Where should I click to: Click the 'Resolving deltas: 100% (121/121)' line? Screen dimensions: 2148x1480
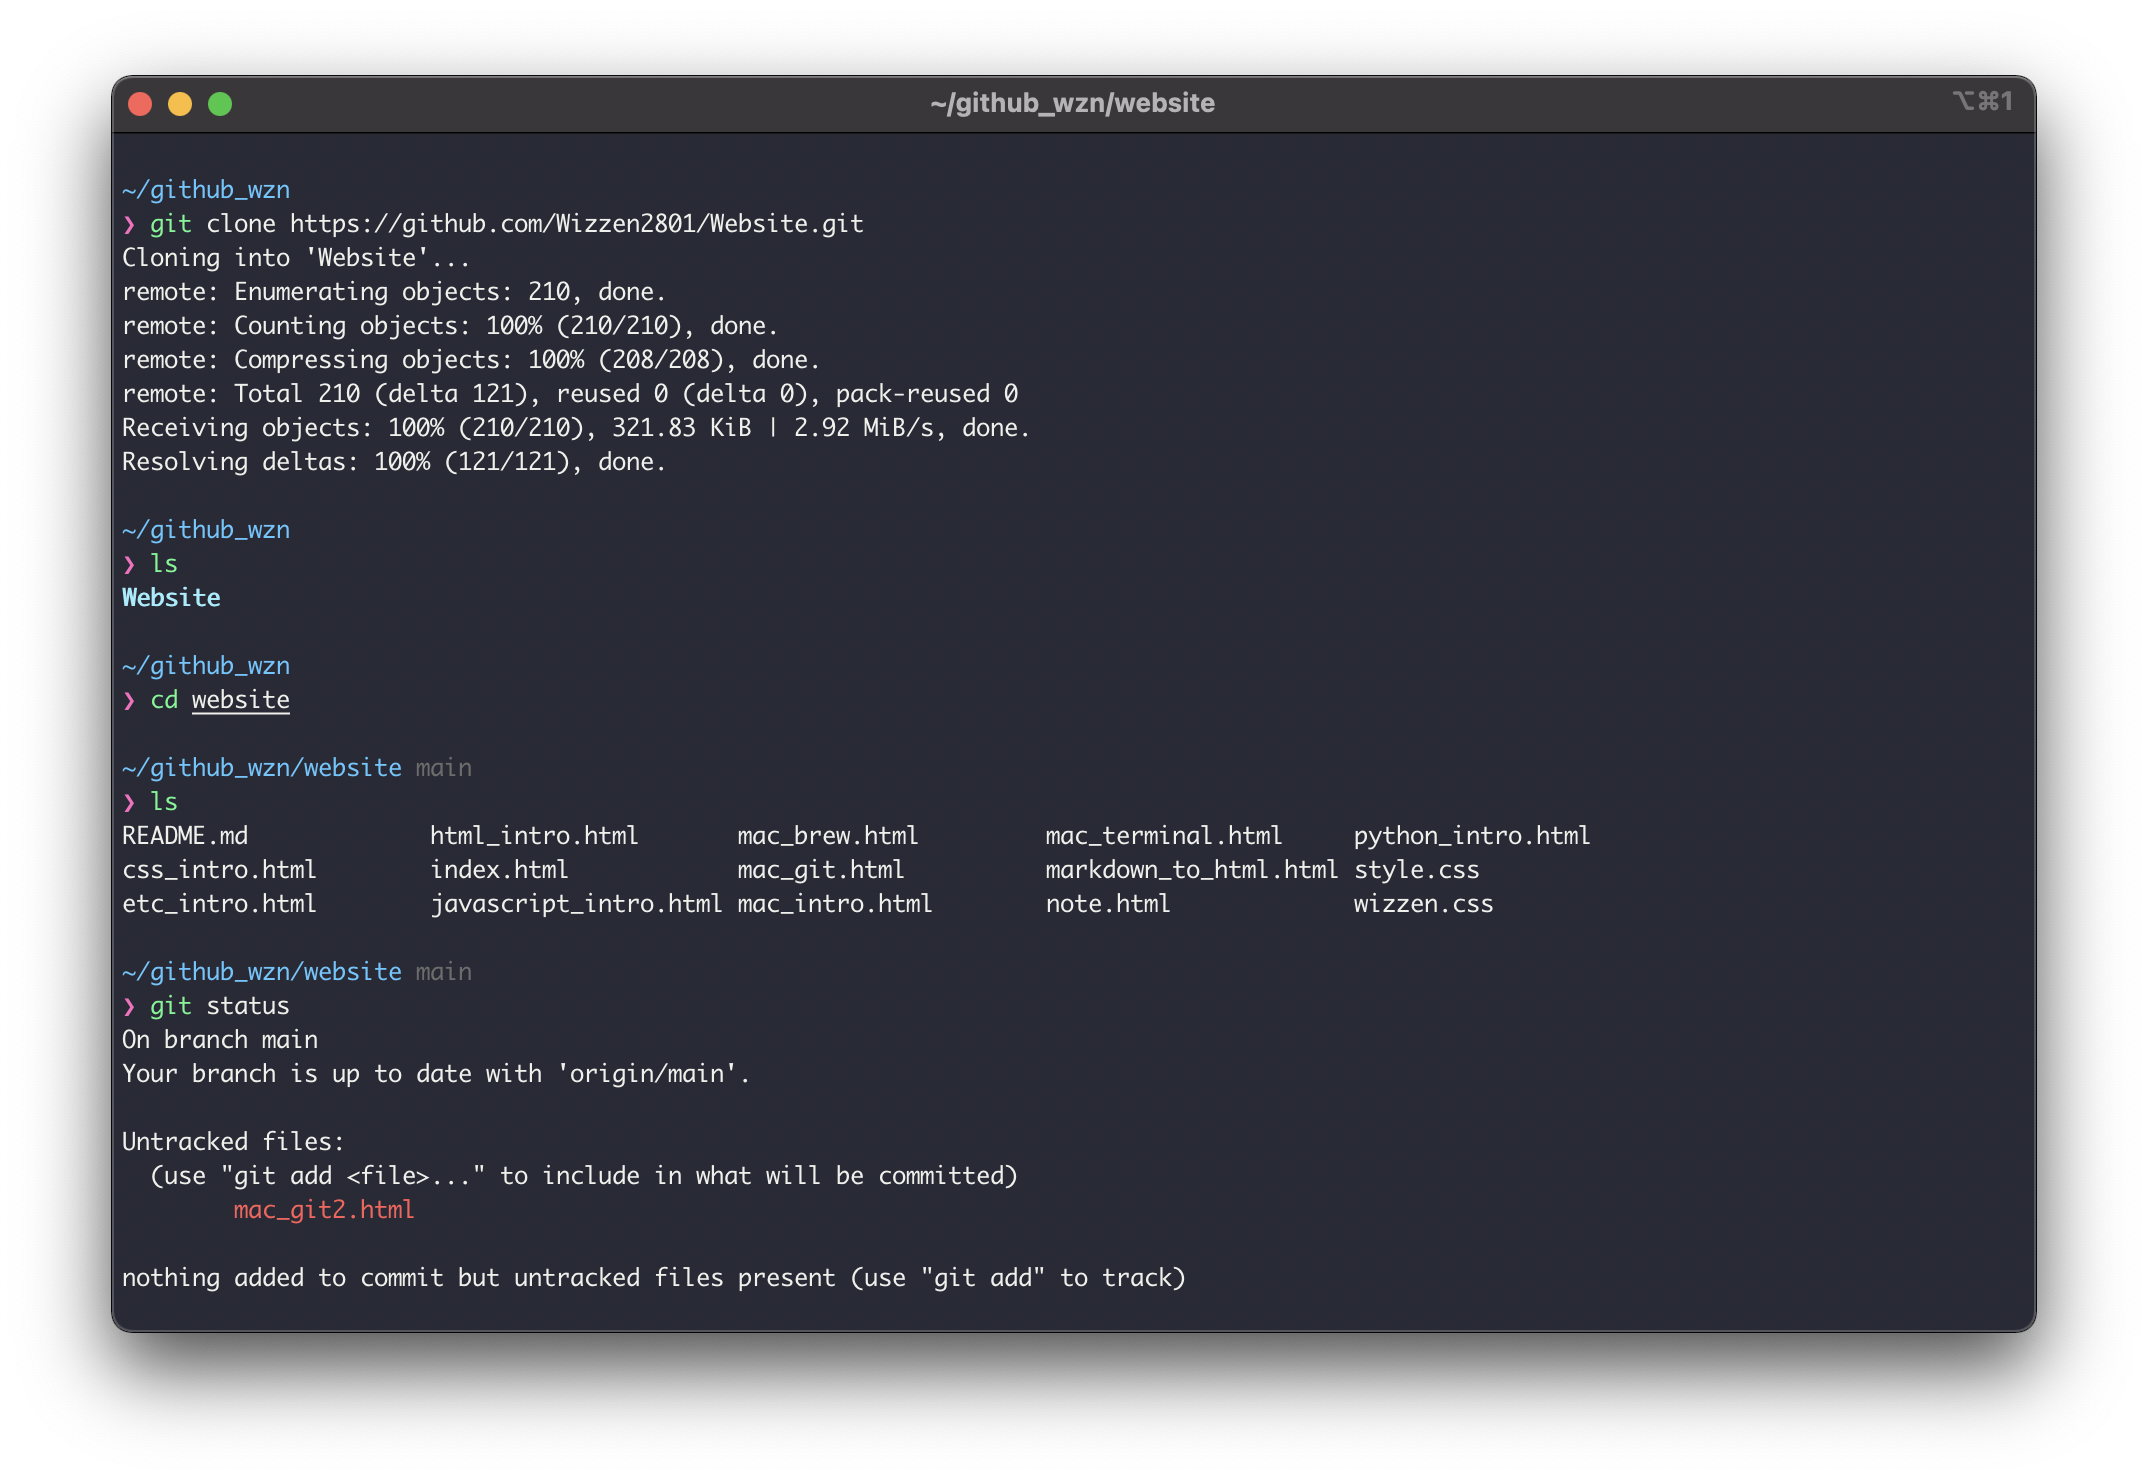pos(394,462)
